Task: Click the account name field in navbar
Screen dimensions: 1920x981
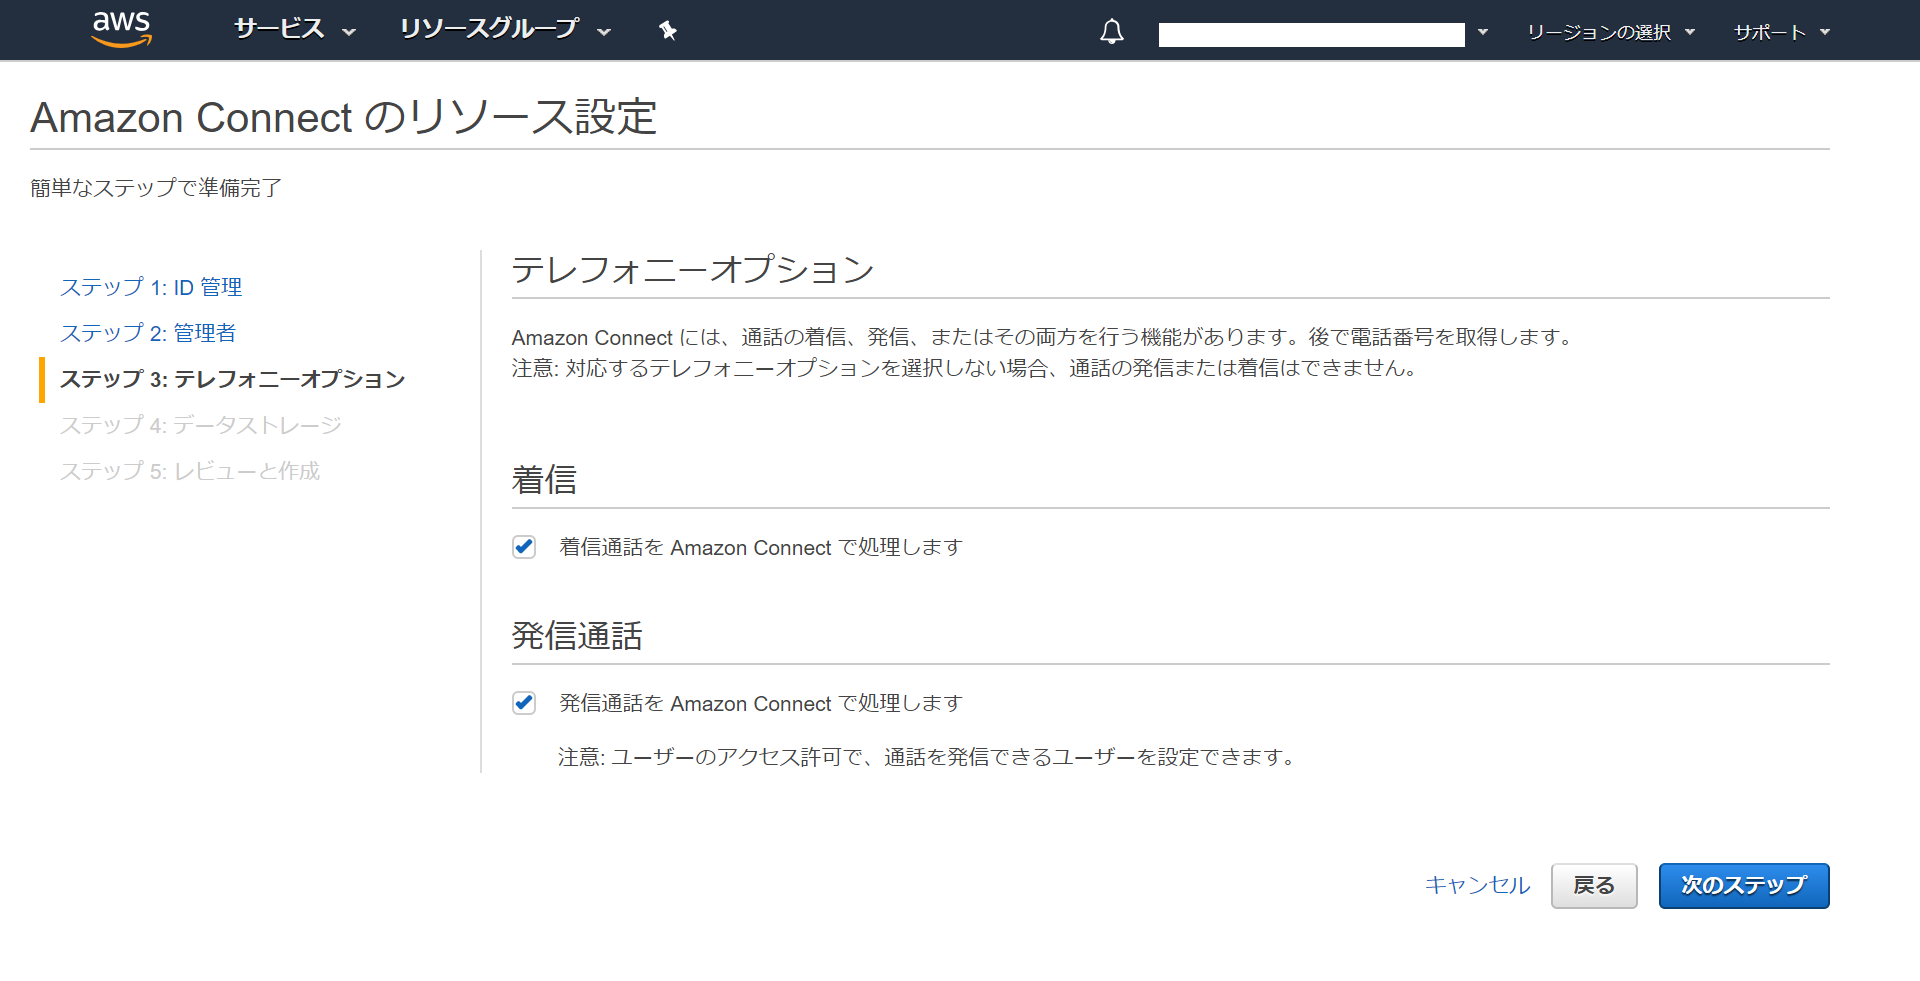Action: [1311, 34]
